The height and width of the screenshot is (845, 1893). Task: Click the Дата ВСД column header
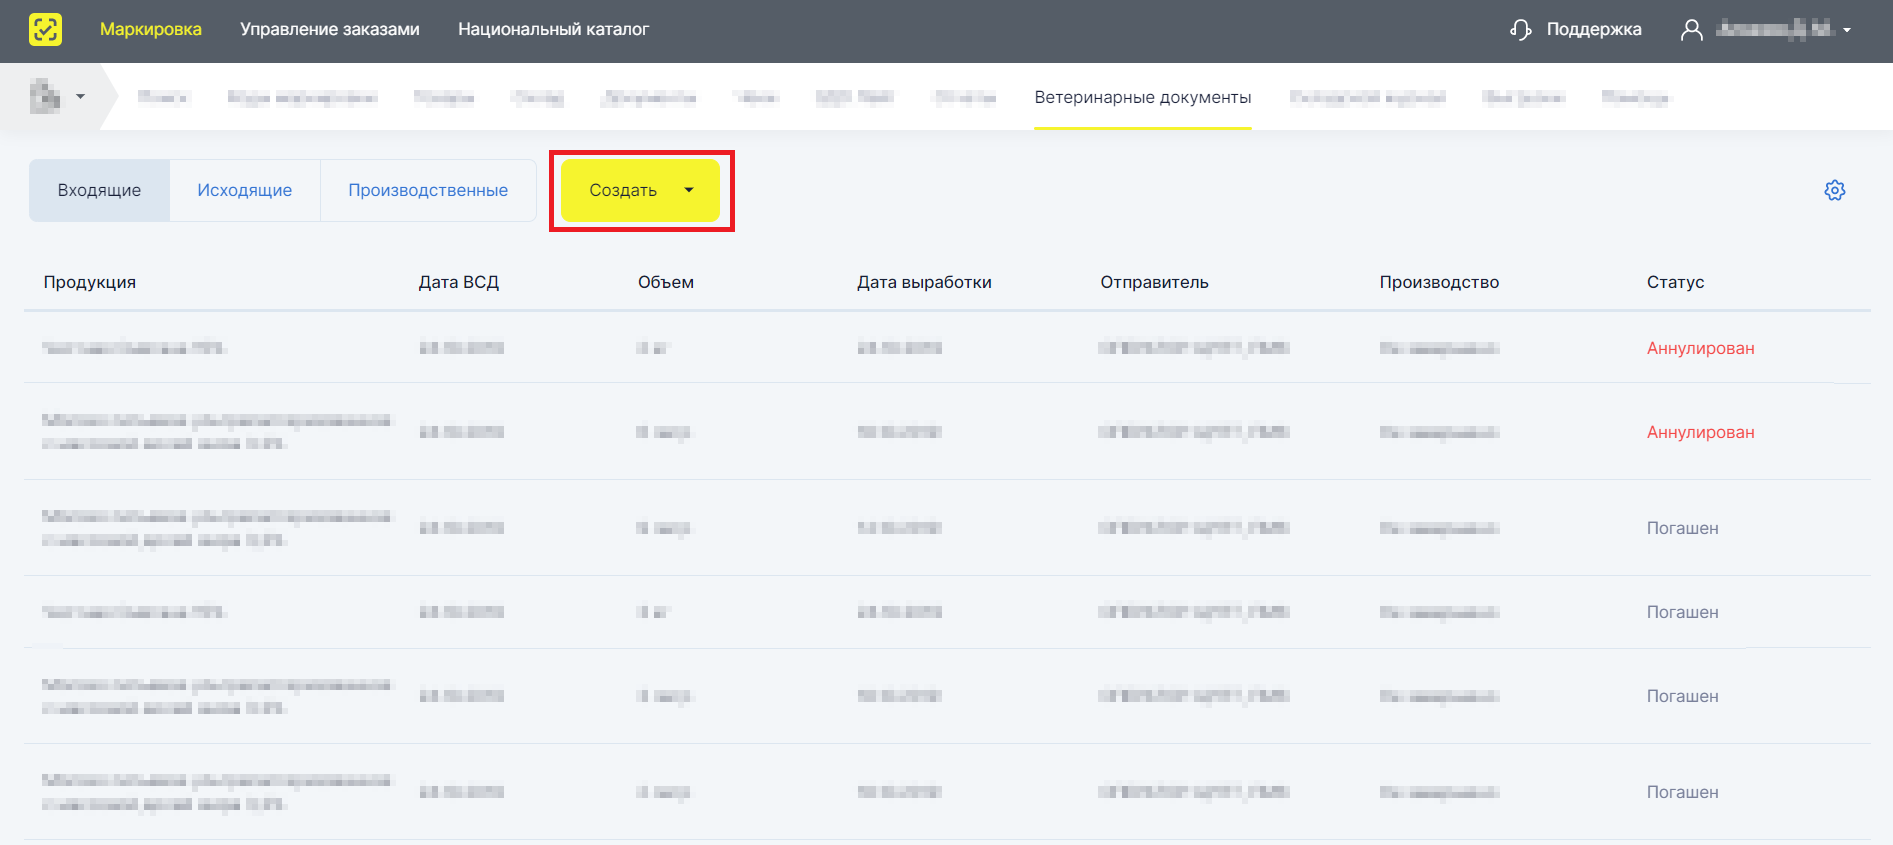pyautogui.click(x=459, y=282)
